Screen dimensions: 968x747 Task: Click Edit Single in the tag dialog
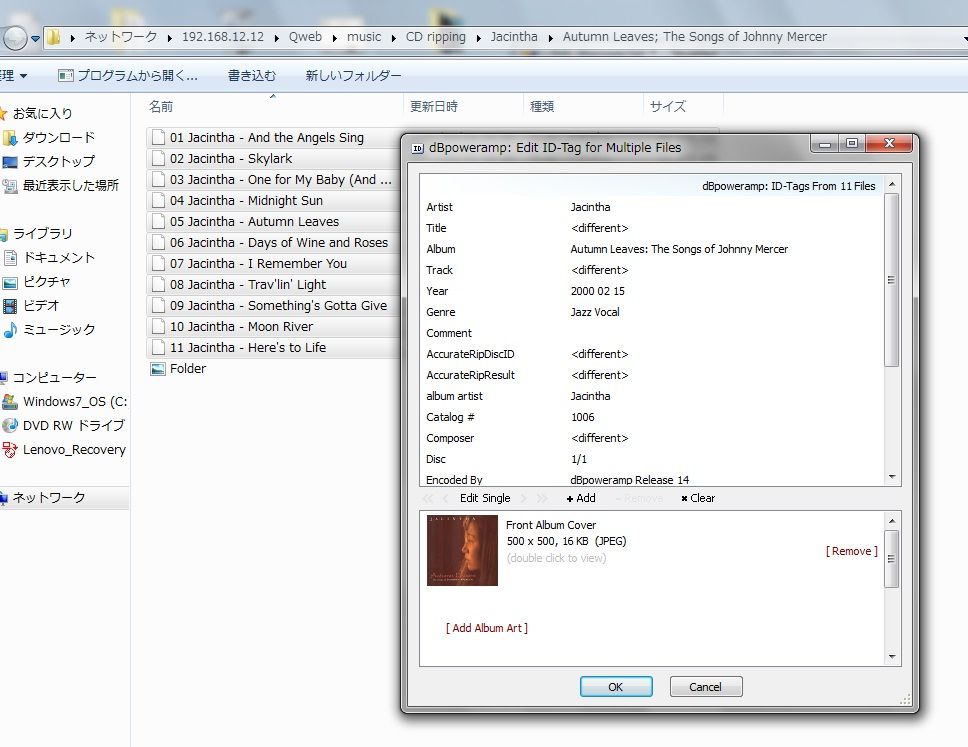pos(485,498)
